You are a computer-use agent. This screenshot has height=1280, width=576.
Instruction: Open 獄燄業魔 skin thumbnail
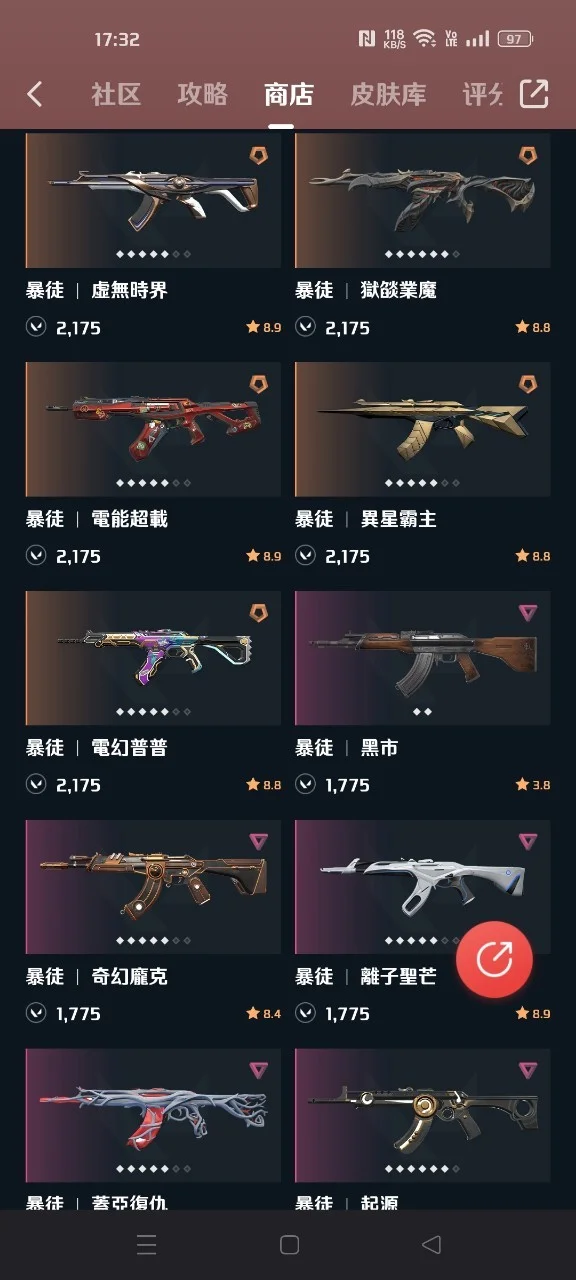(423, 200)
